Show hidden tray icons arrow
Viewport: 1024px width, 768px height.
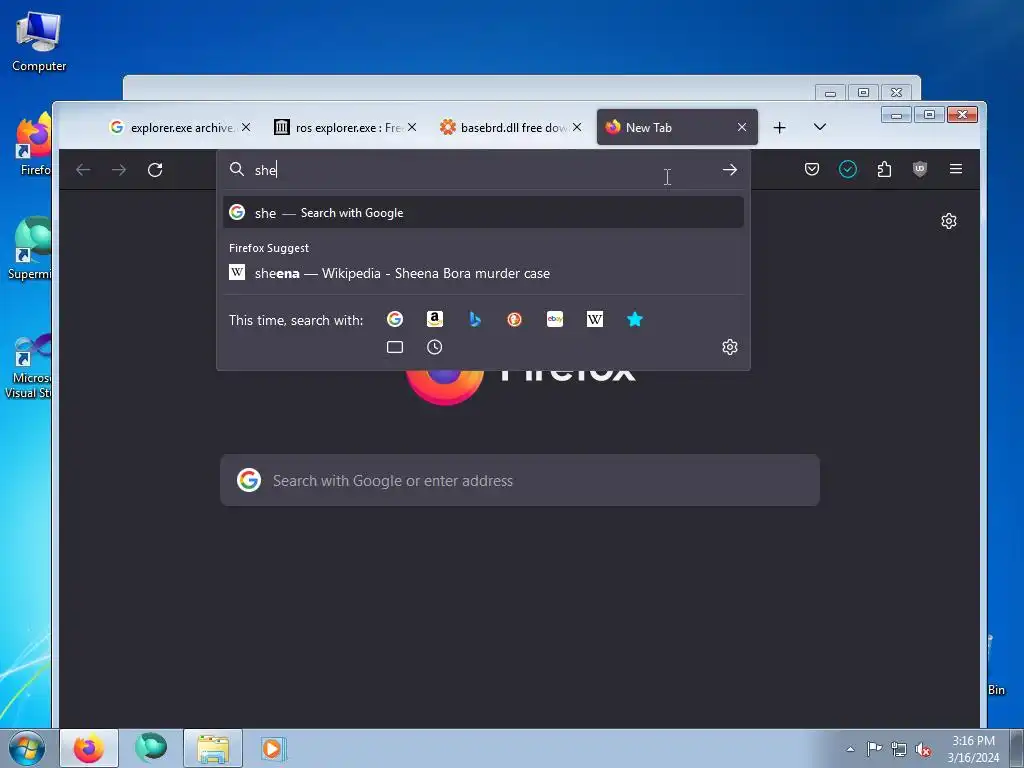(x=850, y=749)
